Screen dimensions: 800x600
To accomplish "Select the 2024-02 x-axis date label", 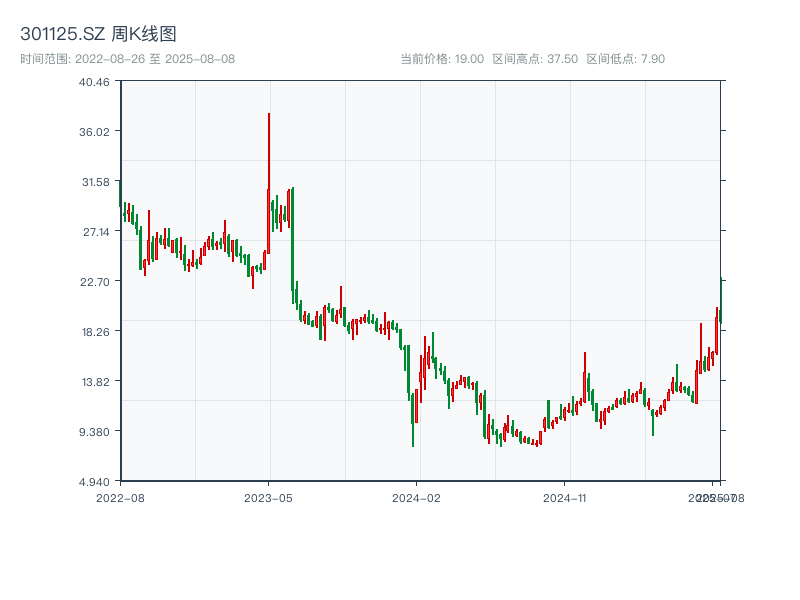I will [x=417, y=497].
